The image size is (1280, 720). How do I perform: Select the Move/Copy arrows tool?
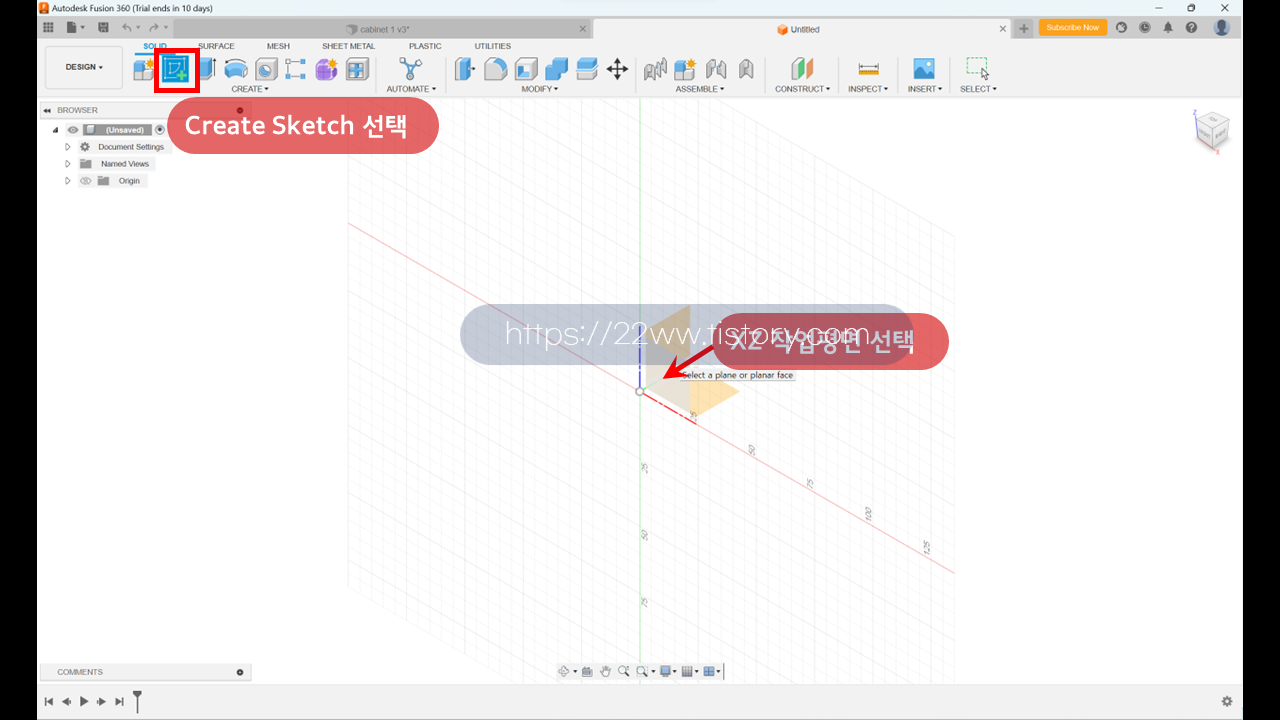(x=617, y=69)
